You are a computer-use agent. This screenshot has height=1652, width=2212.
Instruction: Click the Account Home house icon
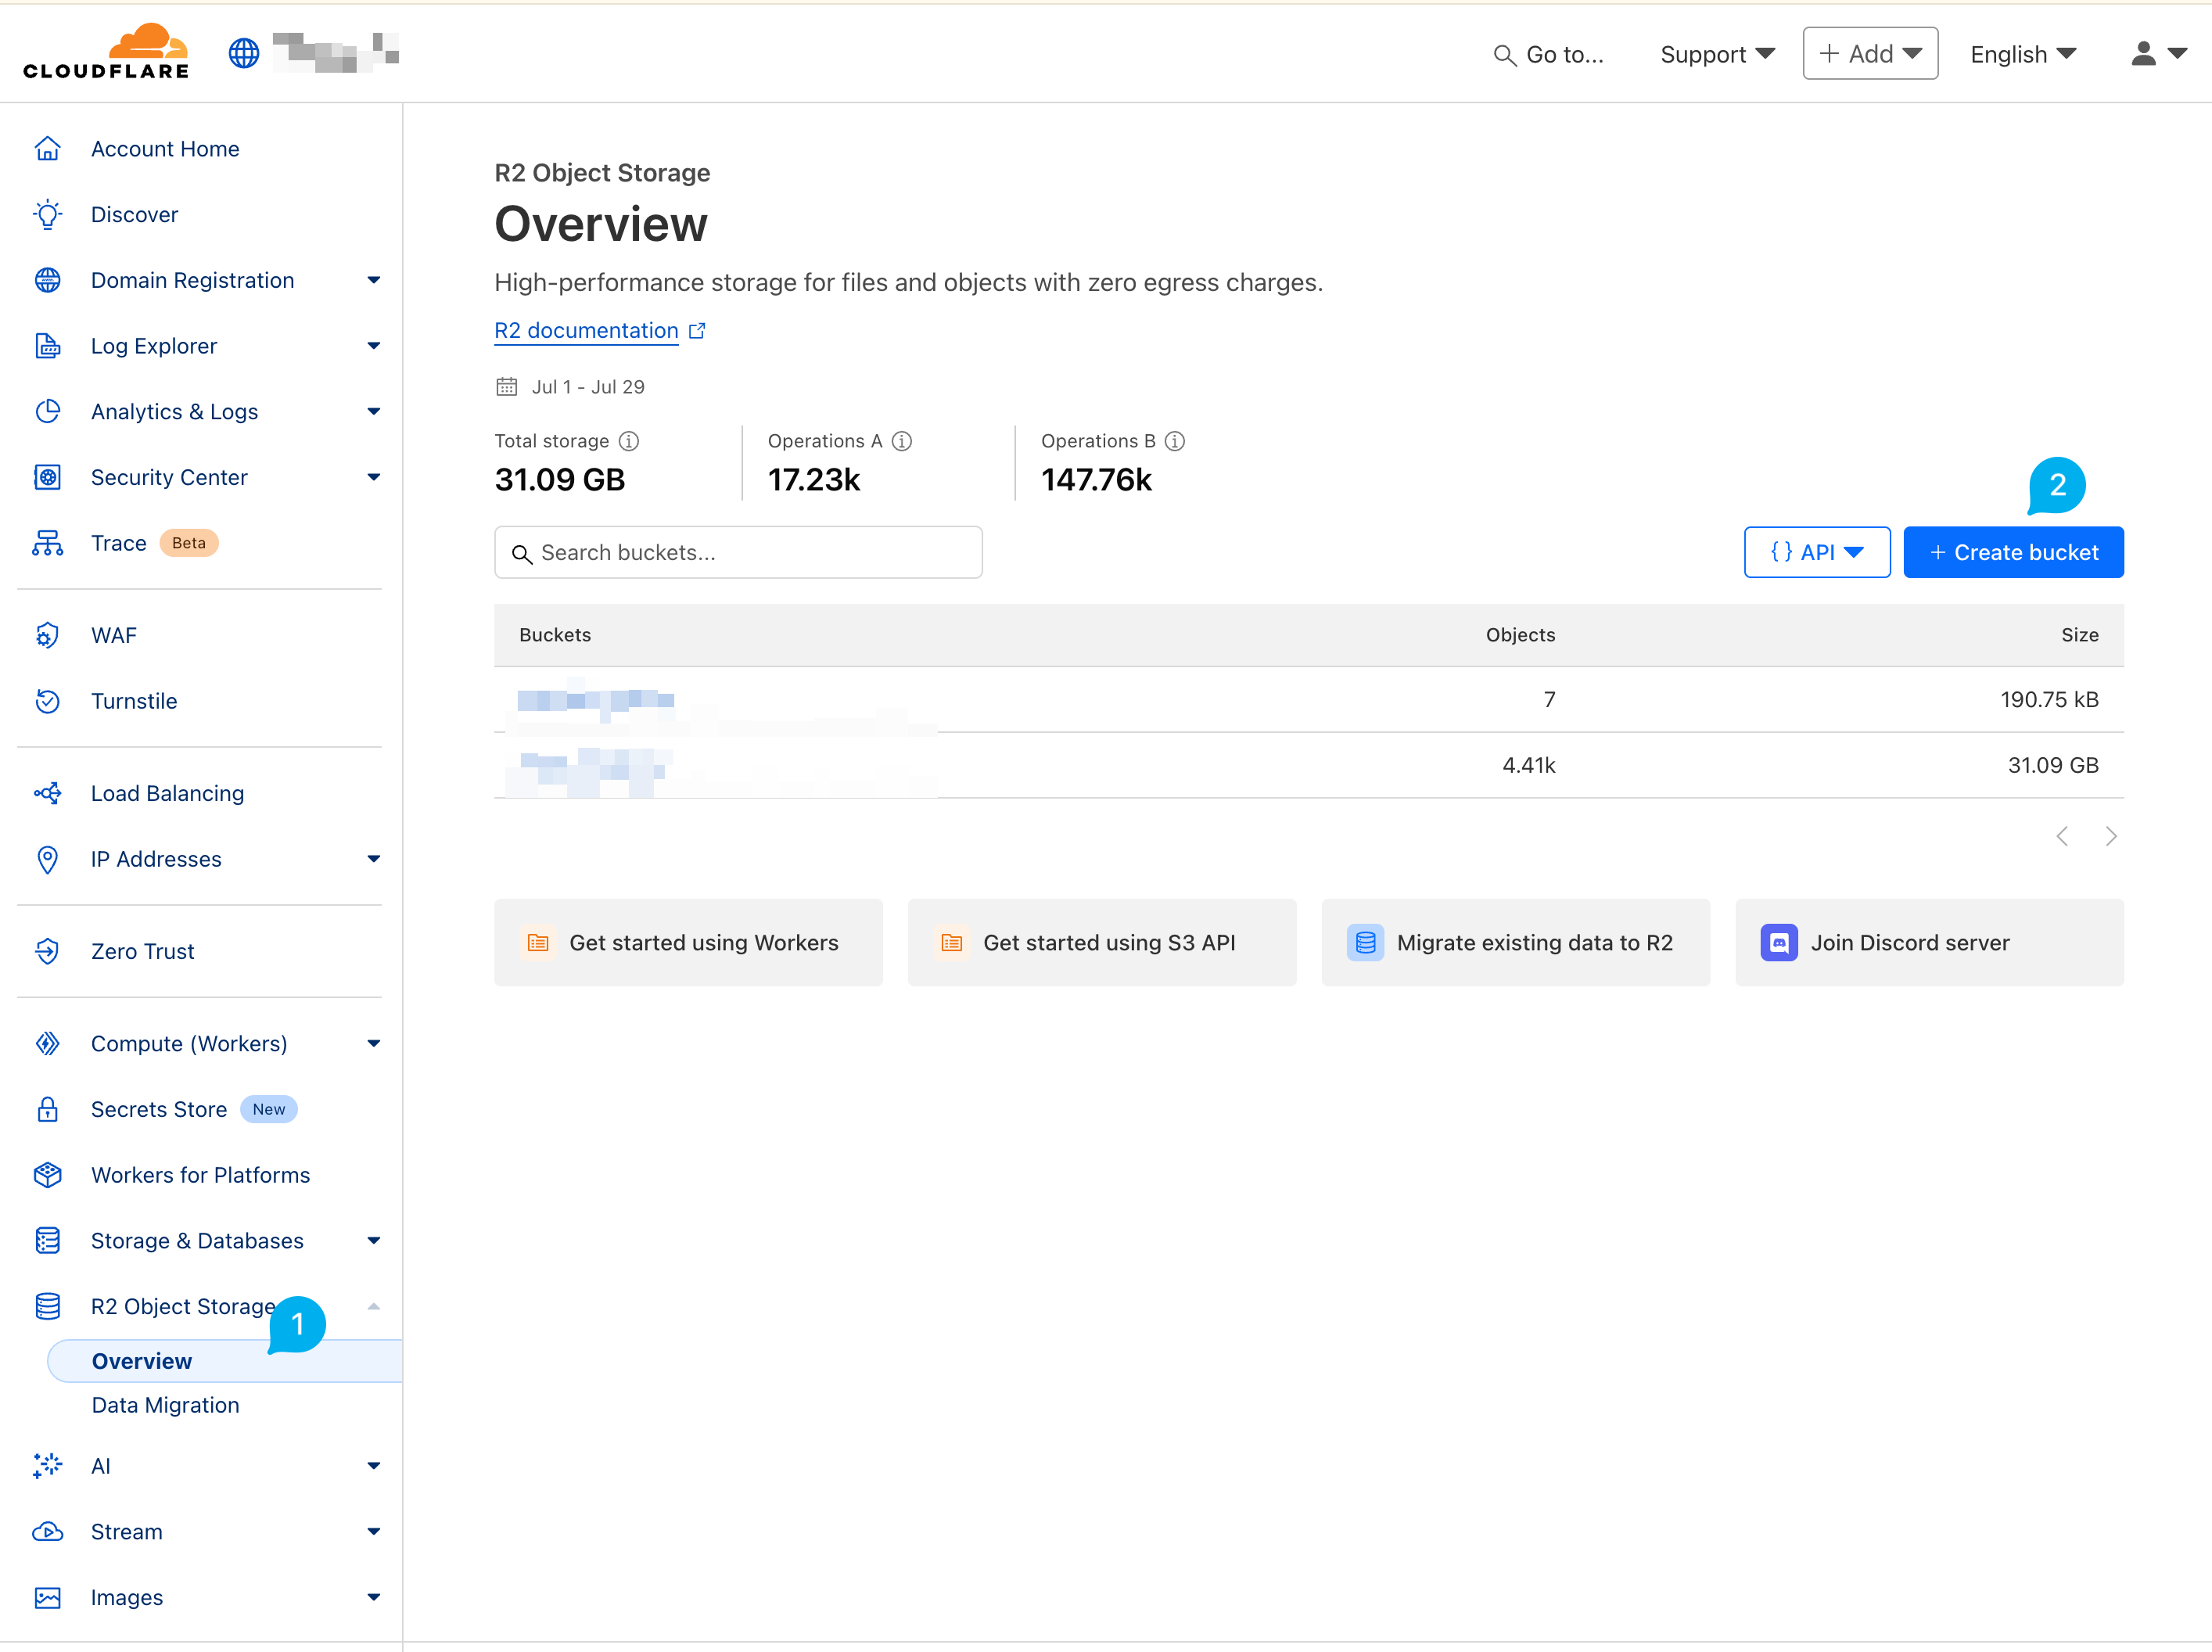pos(47,149)
